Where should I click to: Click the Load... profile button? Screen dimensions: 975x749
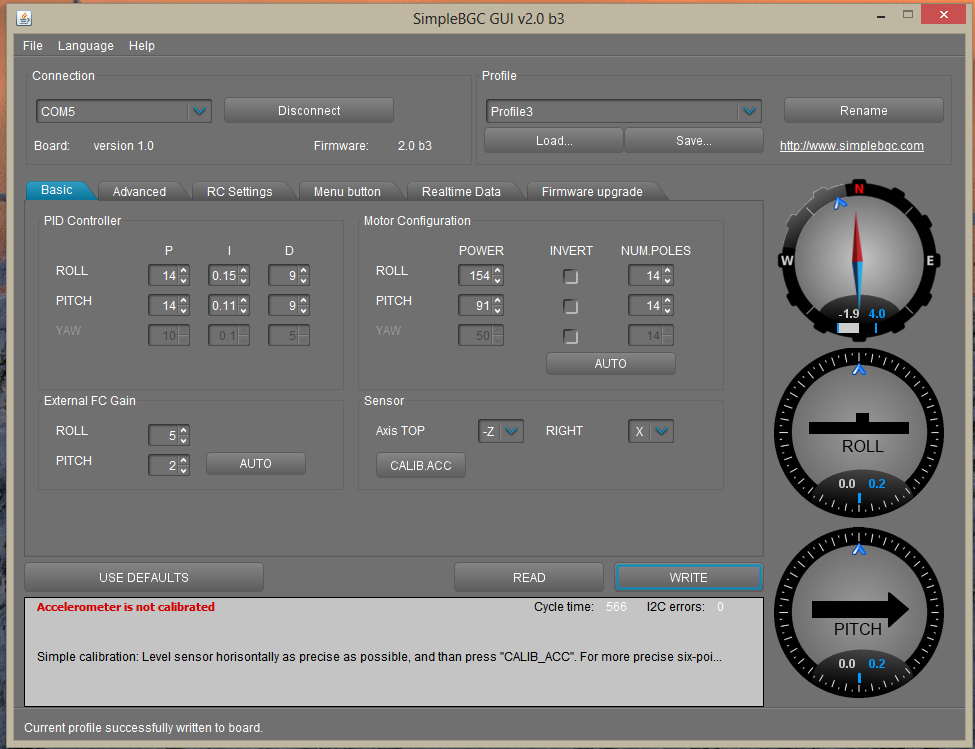pyautogui.click(x=554, y=140)
